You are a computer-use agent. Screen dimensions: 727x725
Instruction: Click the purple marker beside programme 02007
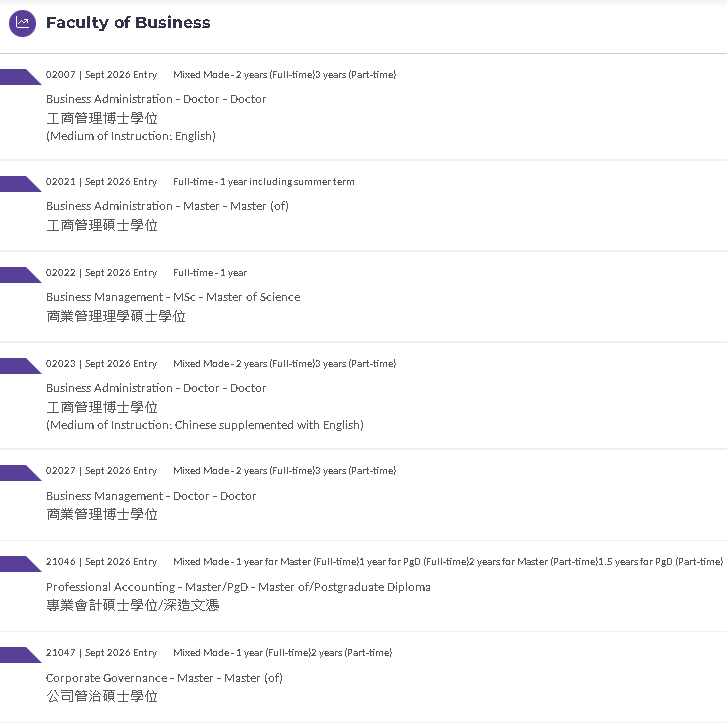pos(20,77)
